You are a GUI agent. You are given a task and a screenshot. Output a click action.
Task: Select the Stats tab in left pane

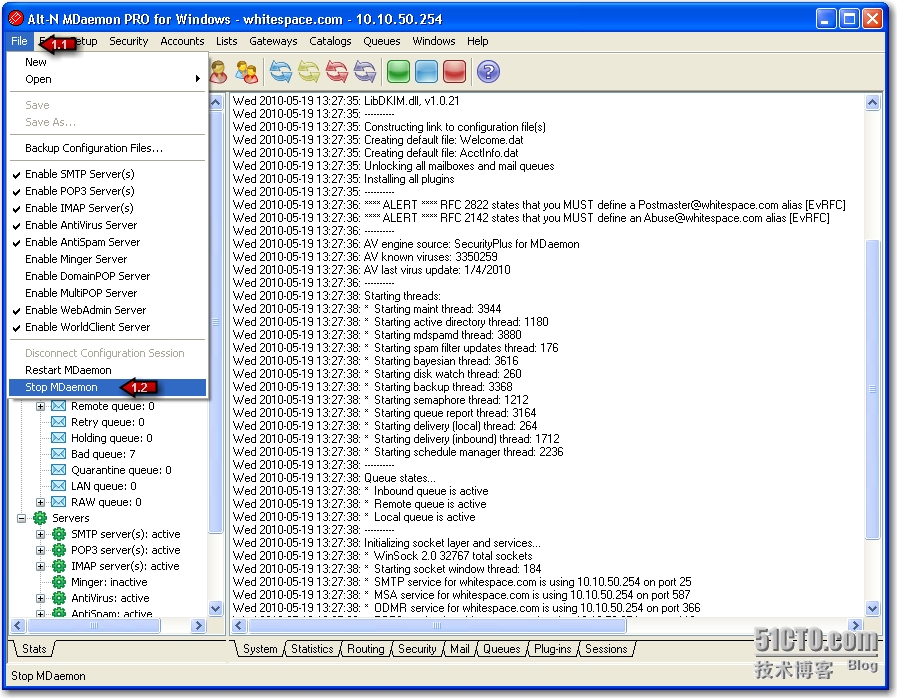[34, 649]
